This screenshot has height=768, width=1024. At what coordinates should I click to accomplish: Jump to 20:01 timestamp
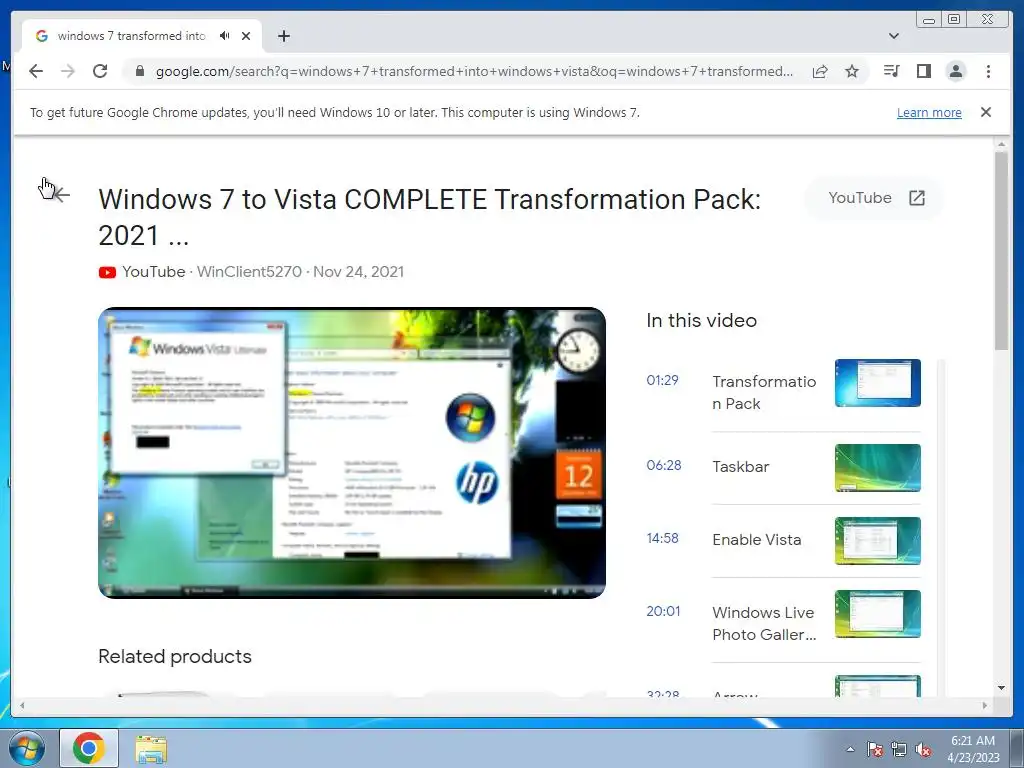(x=664, y=611)
